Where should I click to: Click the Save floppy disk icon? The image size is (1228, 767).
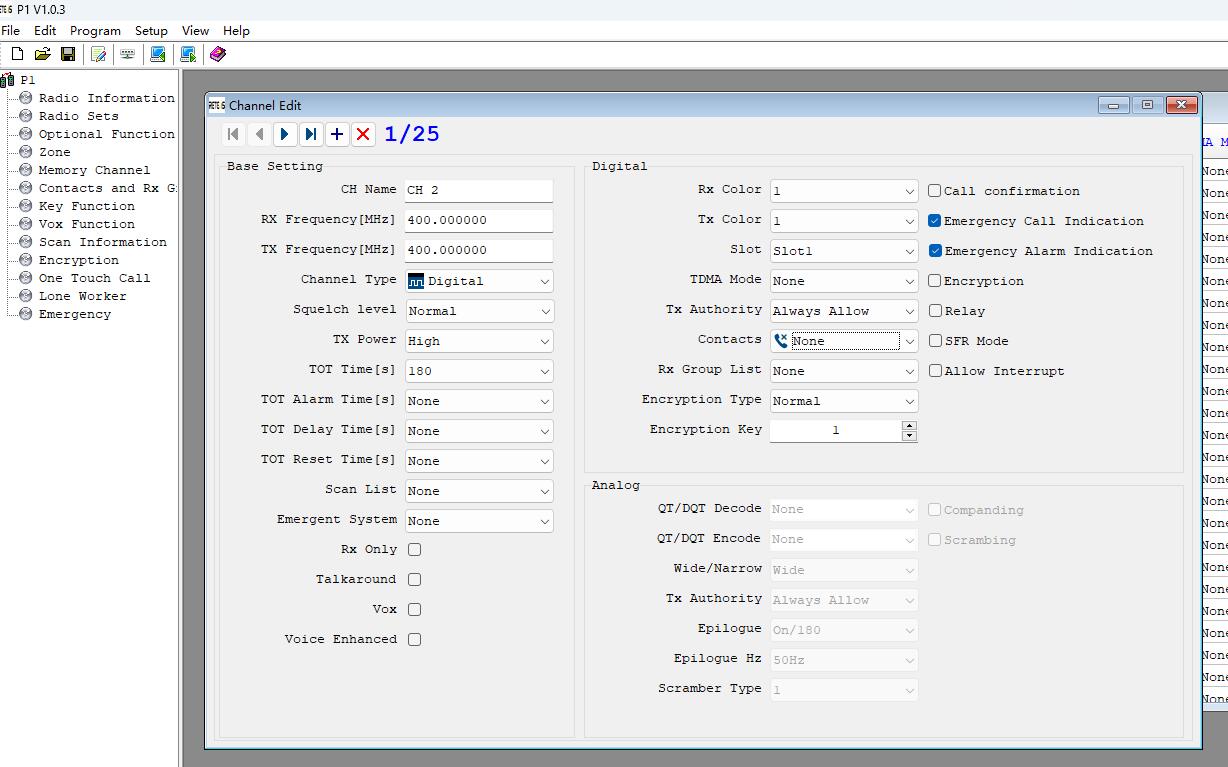68,54
